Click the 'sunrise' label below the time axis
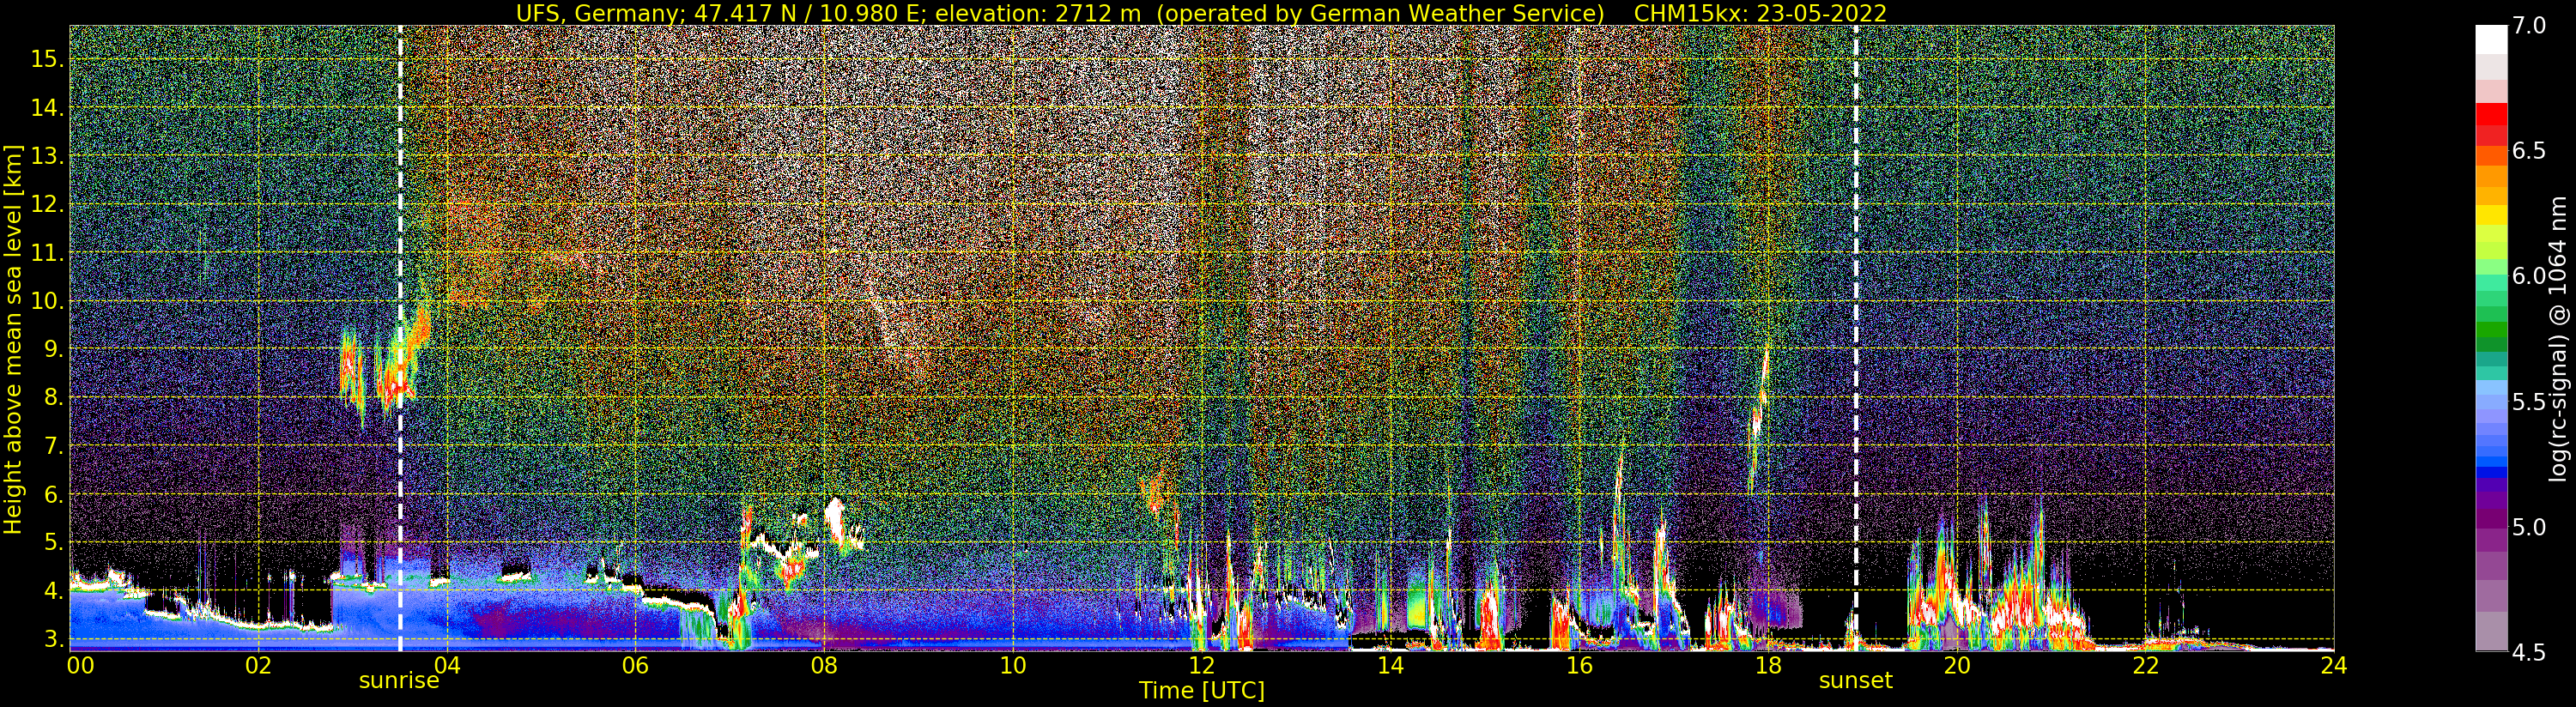Image resolution: width=2576 pixels, height=707 pixels. pyautogui.click(x=399, y=681)
